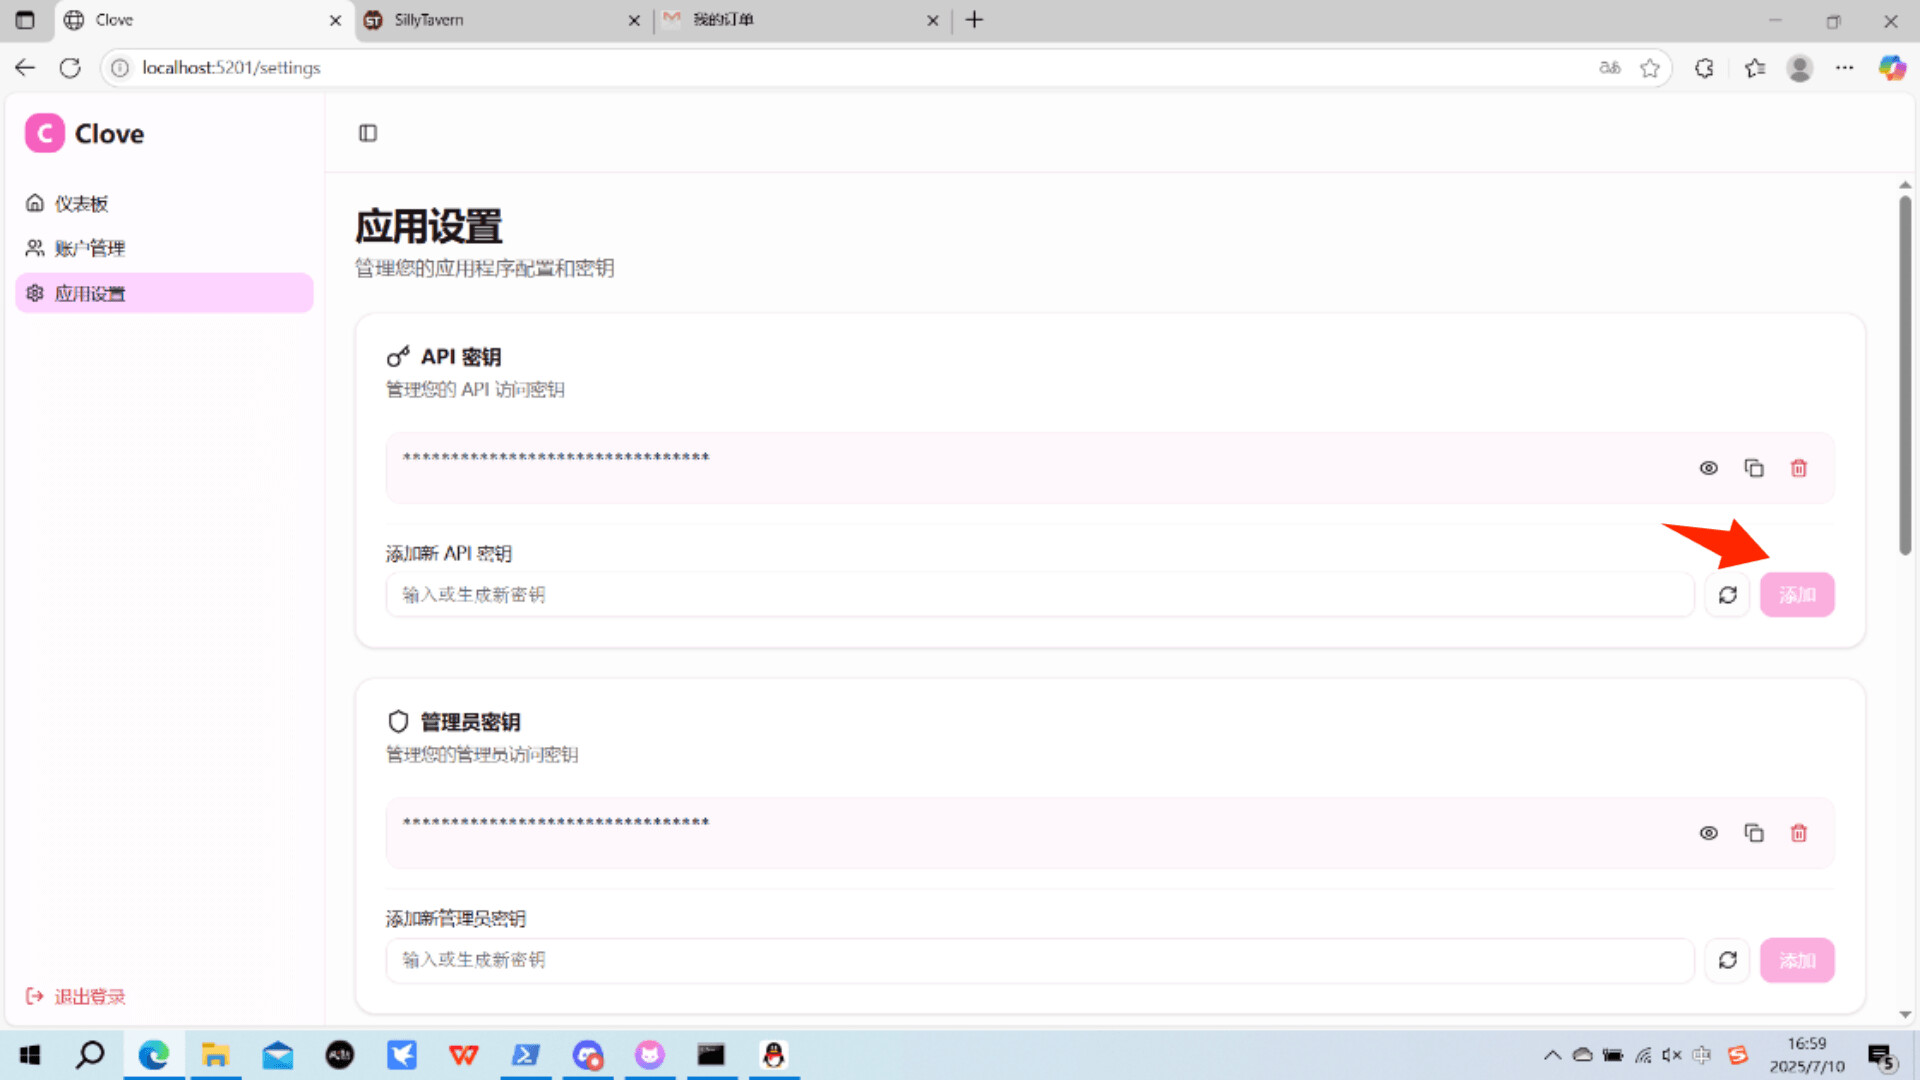Delete the existing admin key

1798,832
